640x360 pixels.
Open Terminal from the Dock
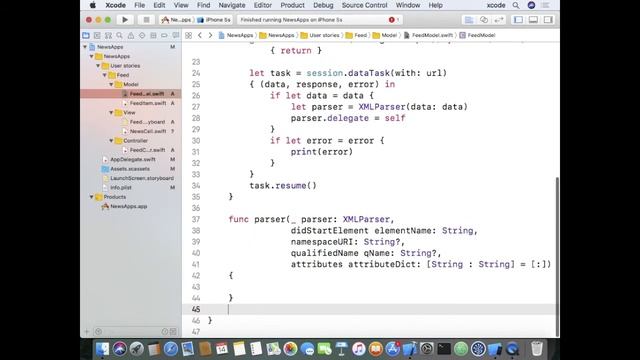pos(444,349)
